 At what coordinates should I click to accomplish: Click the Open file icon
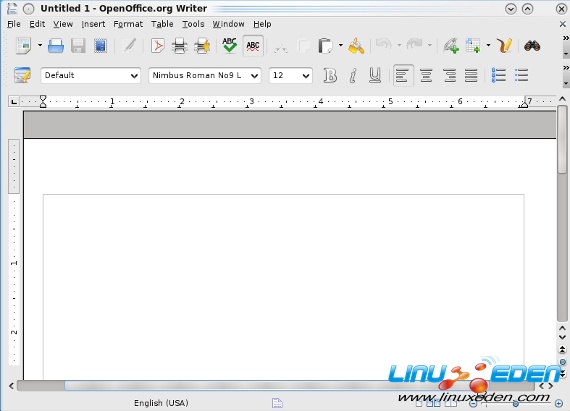pos(56,46)
